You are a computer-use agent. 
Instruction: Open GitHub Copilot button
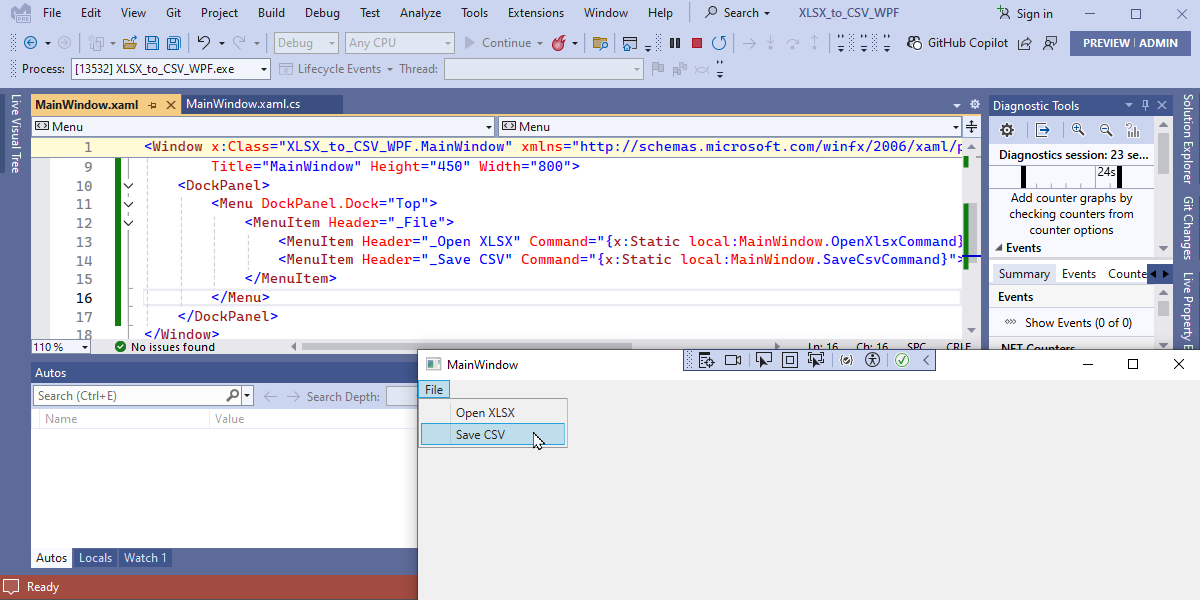(957, 43)
